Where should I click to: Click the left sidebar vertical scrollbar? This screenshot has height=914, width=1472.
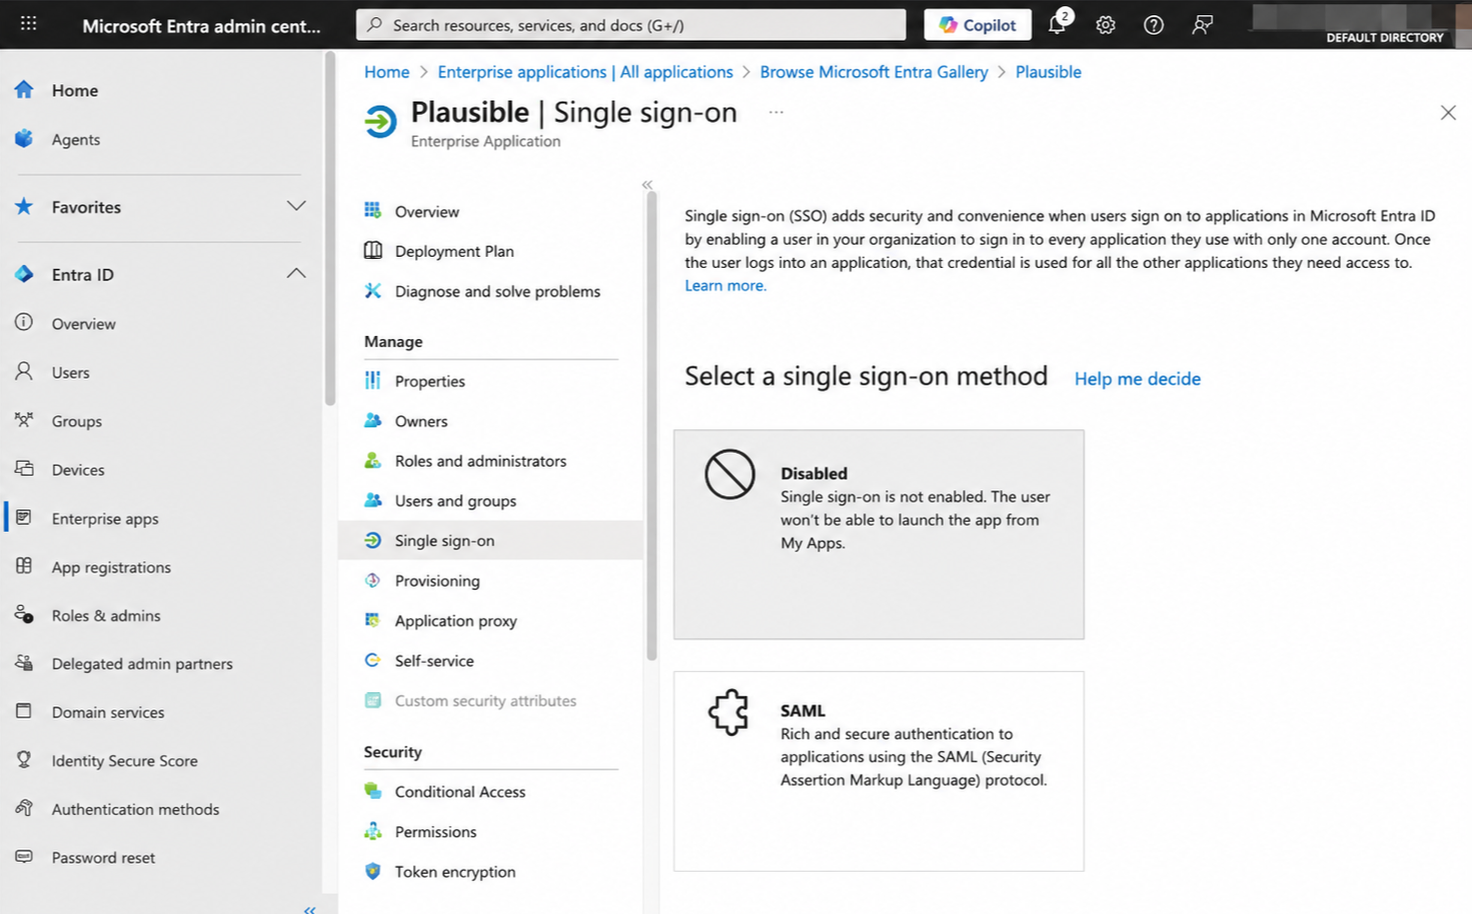tap(330, 228)
